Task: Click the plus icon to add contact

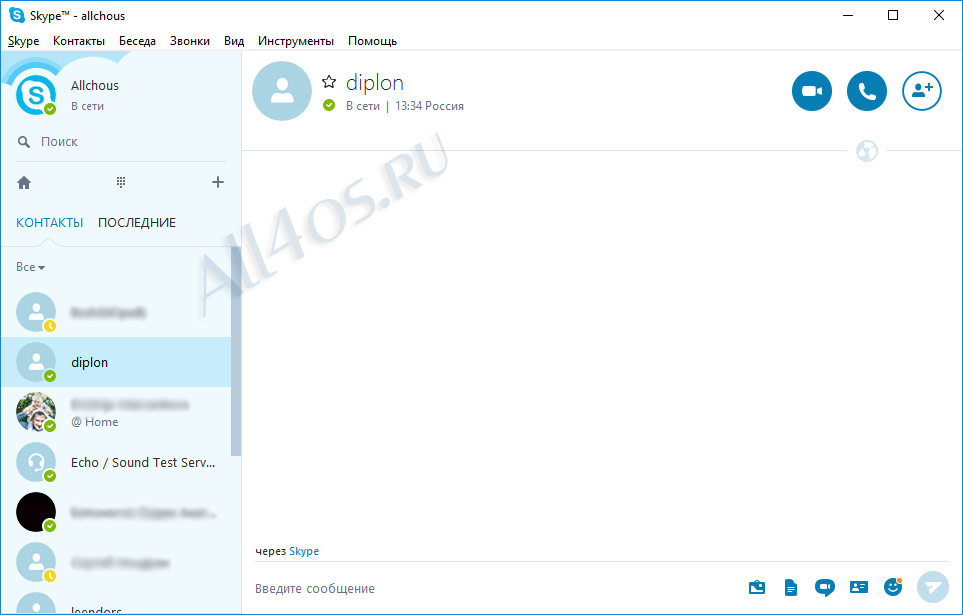Action: (217, 182)
